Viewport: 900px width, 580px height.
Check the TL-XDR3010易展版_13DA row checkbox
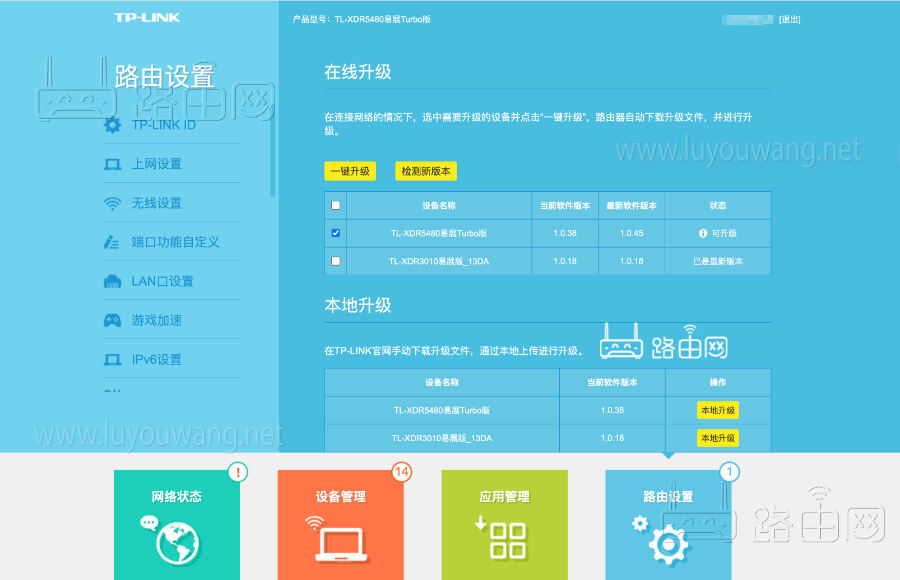click(336, 261)
